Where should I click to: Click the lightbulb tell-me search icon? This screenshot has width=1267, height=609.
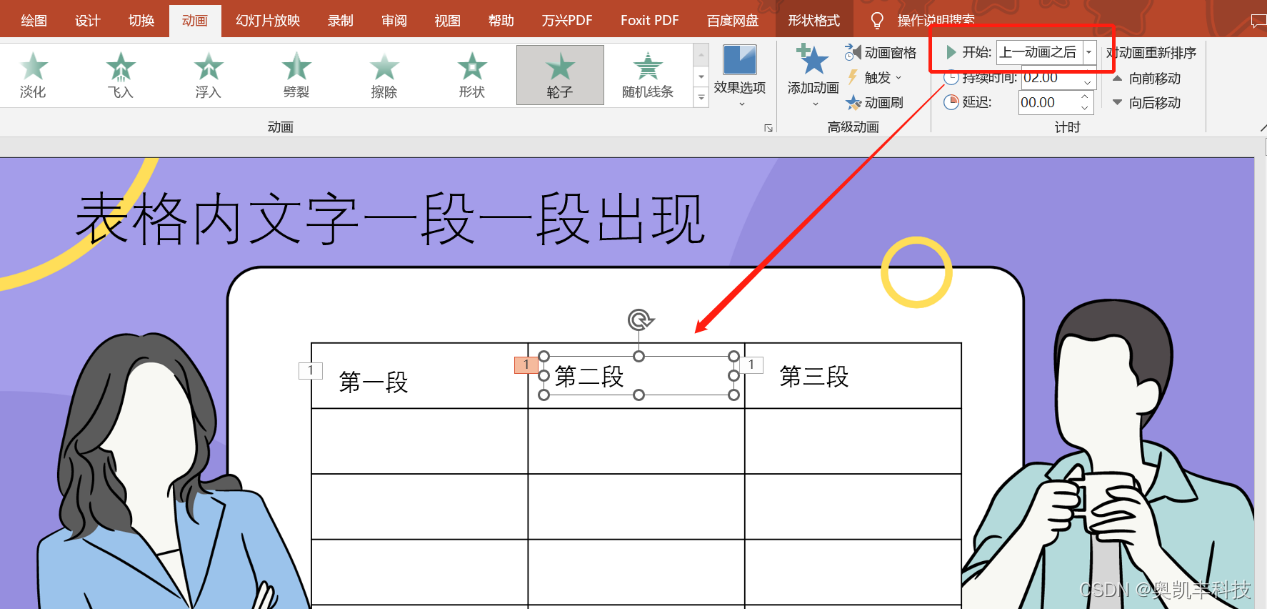pyautogui.click(x=877, y=21)
